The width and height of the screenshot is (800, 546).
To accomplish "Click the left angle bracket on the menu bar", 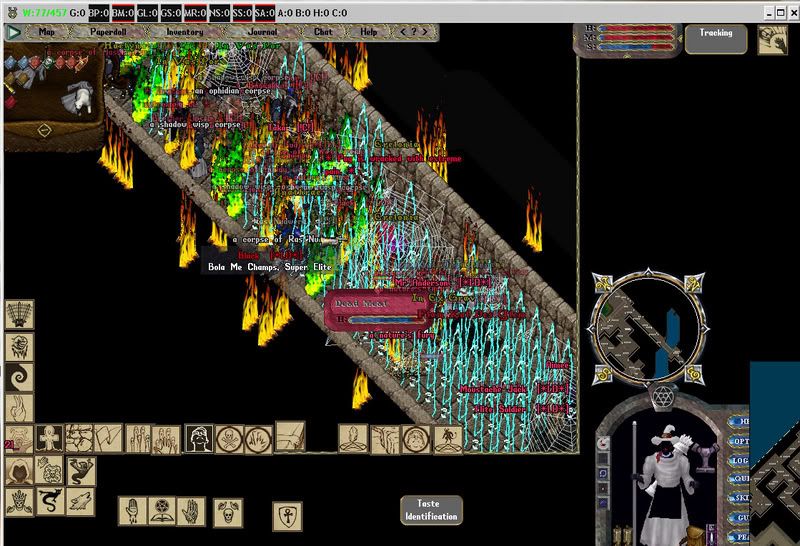I will pyautogui.click(x=403, y=32).
